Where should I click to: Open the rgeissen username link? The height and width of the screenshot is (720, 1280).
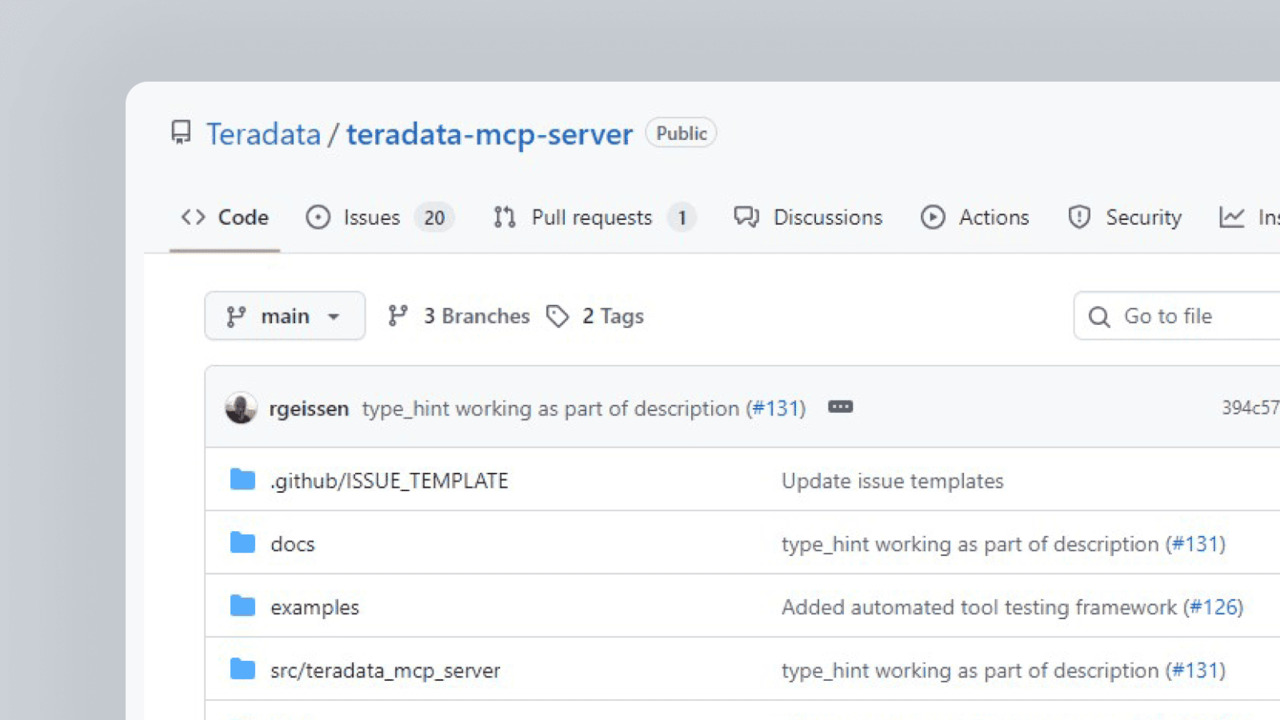point(309,408)
